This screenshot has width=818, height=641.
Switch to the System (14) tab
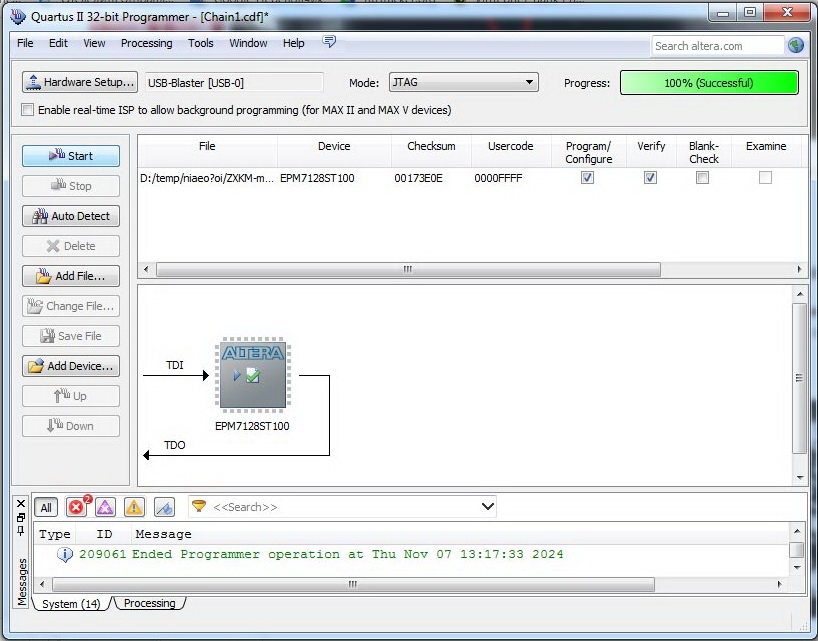(71, 603)
